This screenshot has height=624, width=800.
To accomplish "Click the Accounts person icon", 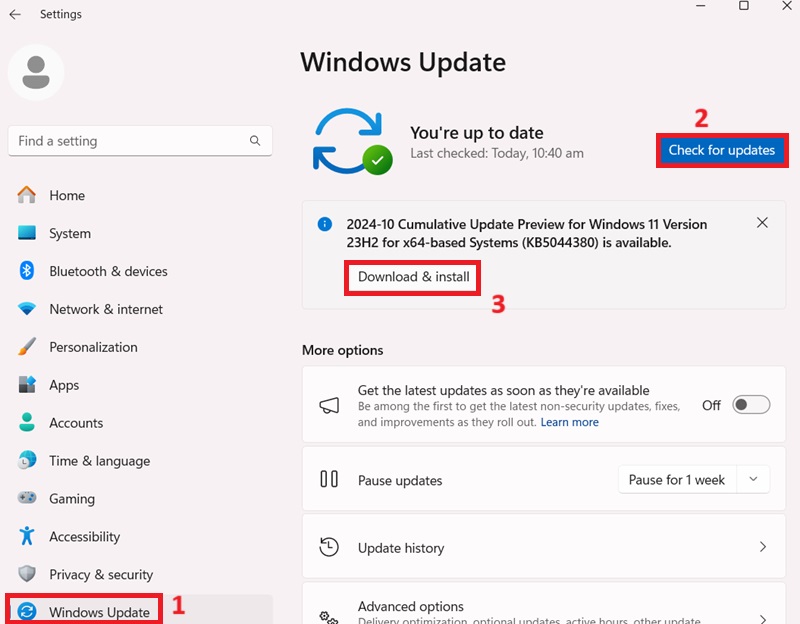I will [x=27, y=422].
